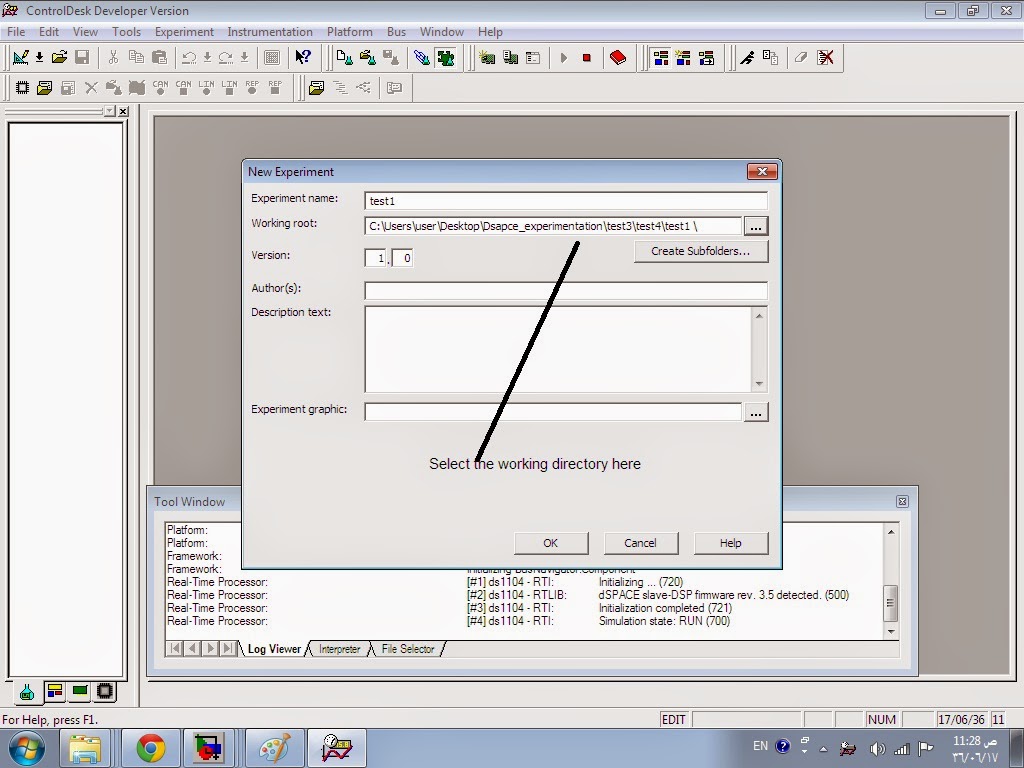This screenshot has width=1024, height=768.
Task: Click the Author(s) input field
Action: (565, 291)
